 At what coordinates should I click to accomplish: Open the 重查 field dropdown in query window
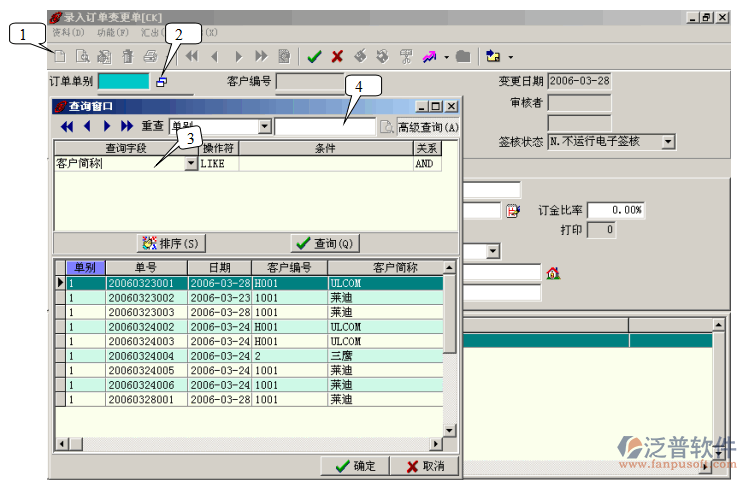coord(264,127)
